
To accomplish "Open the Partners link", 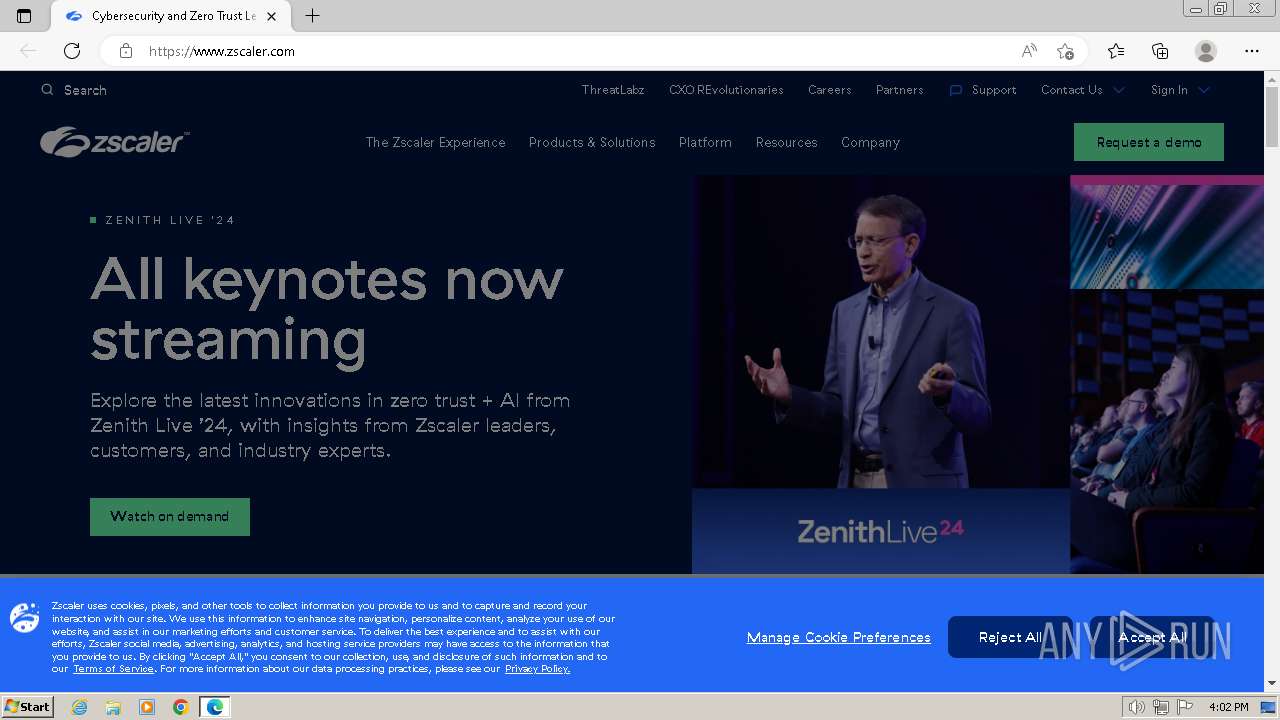I will [x=900, y=90].
